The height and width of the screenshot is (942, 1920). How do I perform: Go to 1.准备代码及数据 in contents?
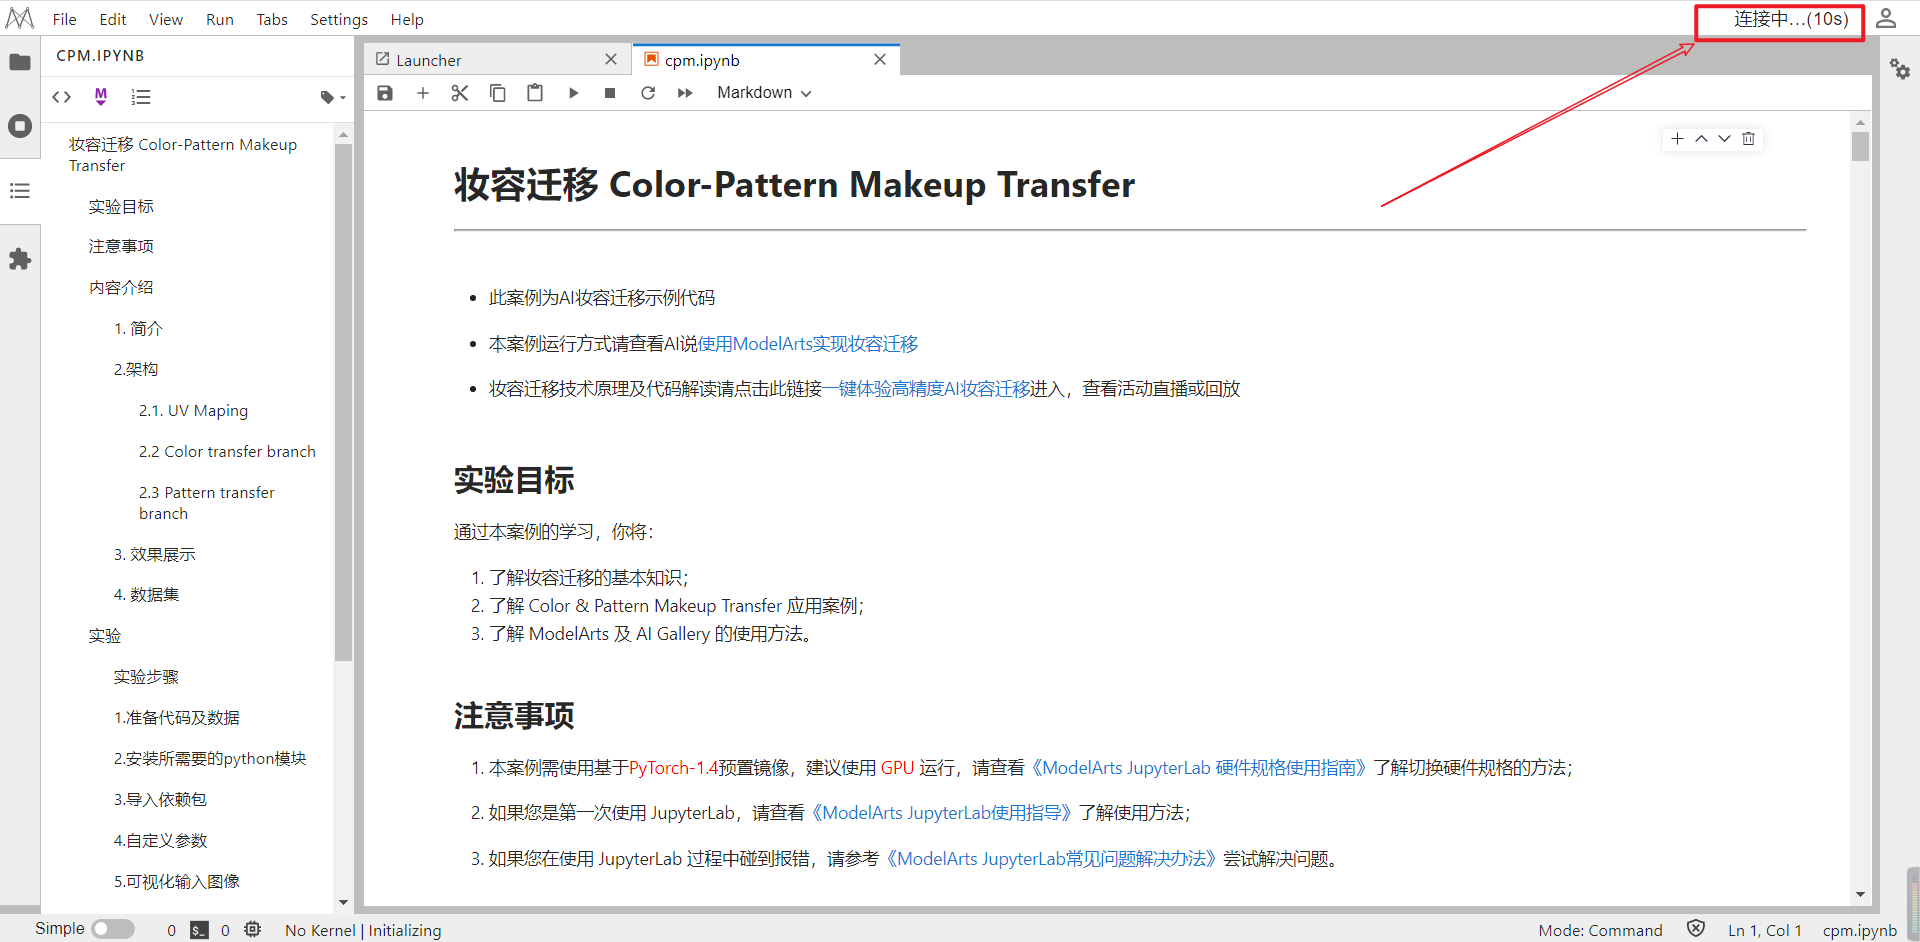176,717
